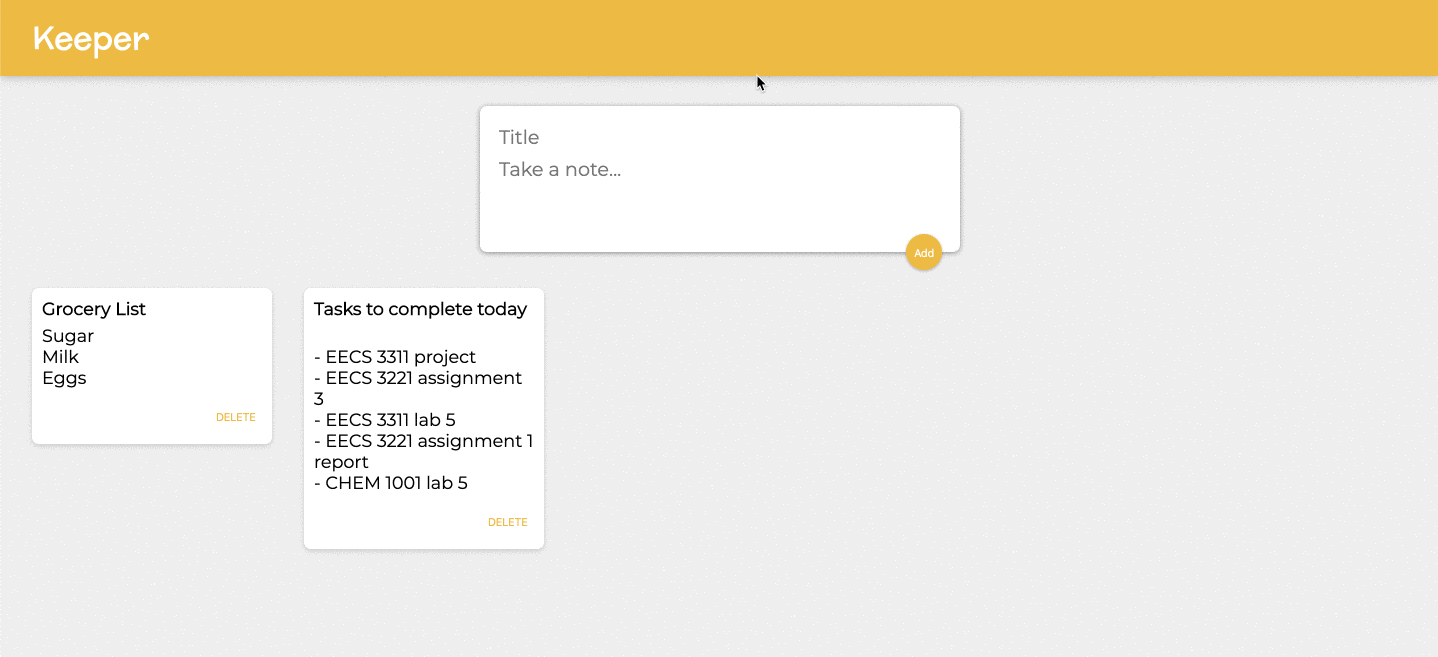Click empty space left of Delete in Tasks card

point(390,523)
